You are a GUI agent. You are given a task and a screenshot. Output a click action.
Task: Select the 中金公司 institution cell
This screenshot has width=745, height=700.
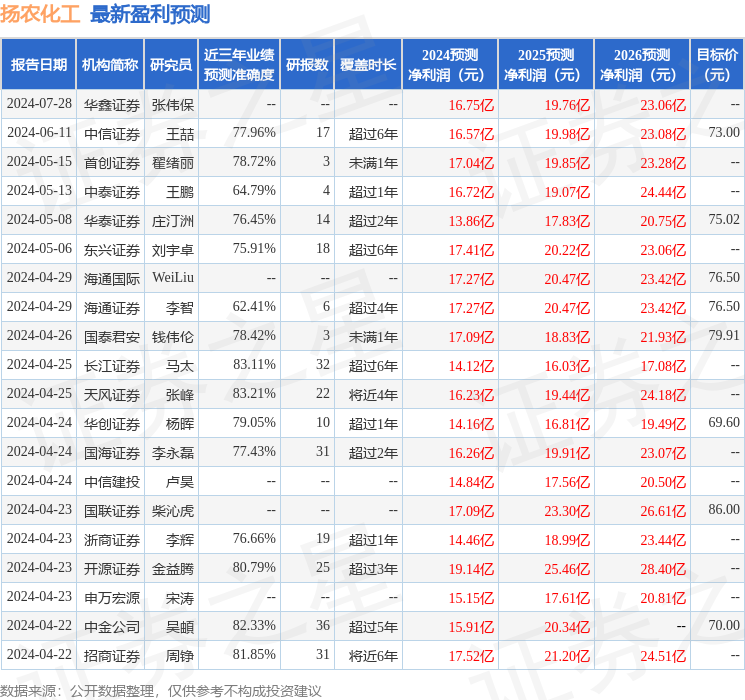[x=112, y=627]
